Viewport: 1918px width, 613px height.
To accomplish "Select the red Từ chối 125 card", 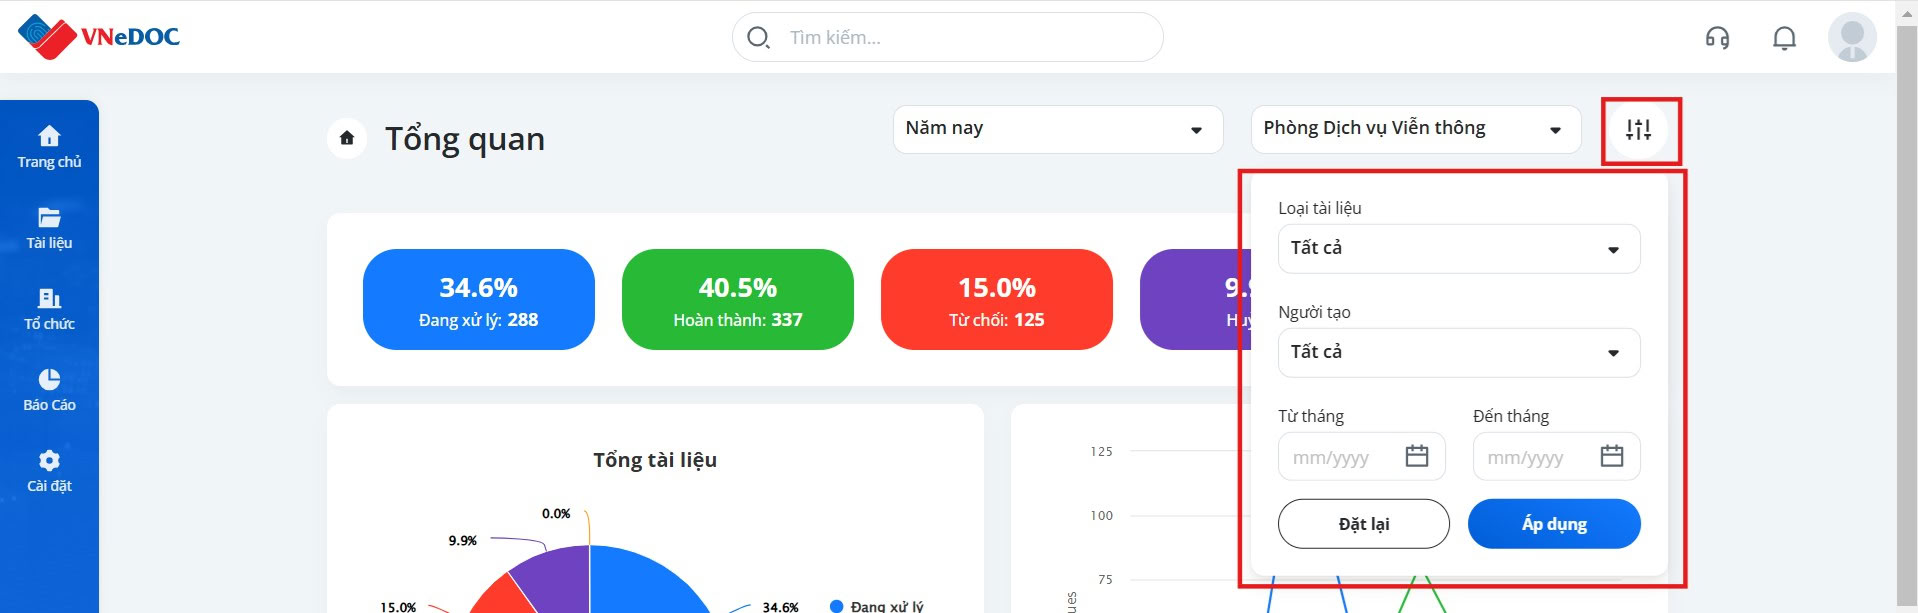I will pos(997,300).
